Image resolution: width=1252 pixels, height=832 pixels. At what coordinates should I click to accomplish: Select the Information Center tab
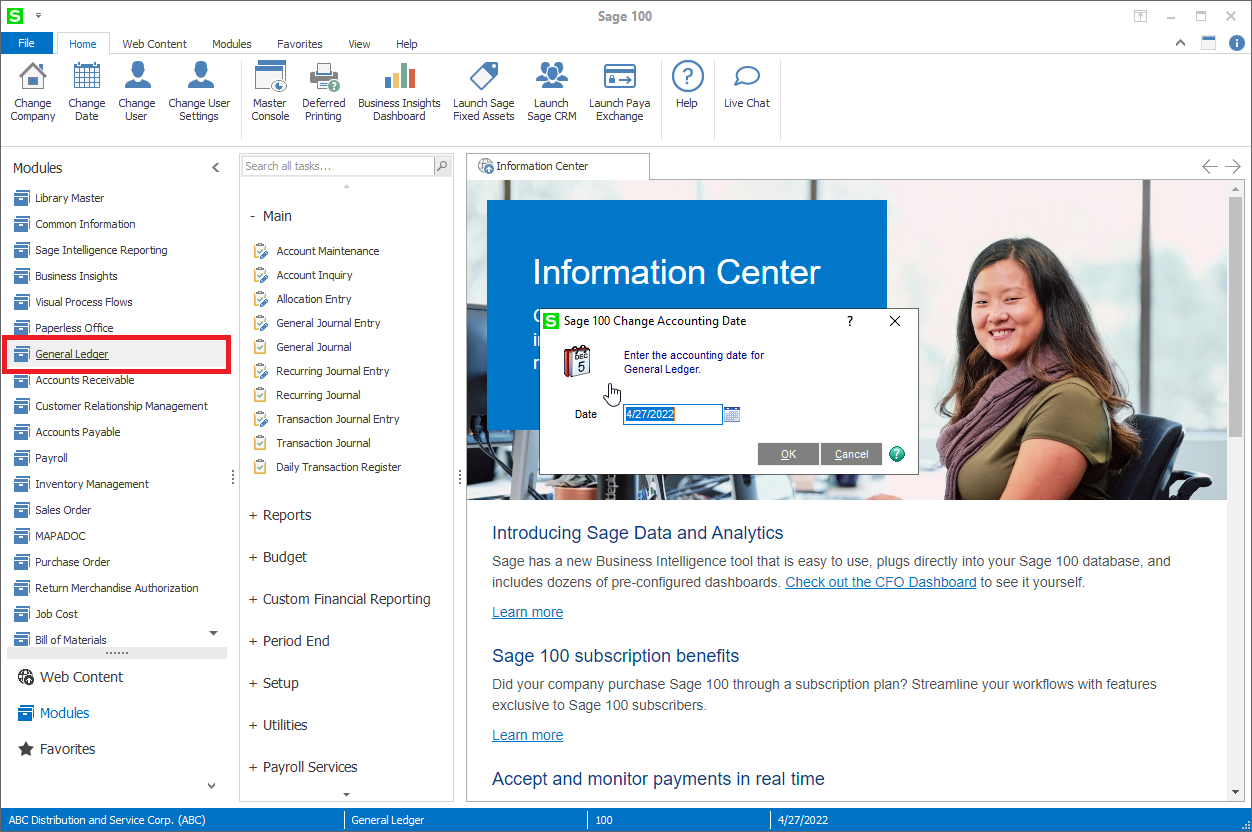(558, 166)
